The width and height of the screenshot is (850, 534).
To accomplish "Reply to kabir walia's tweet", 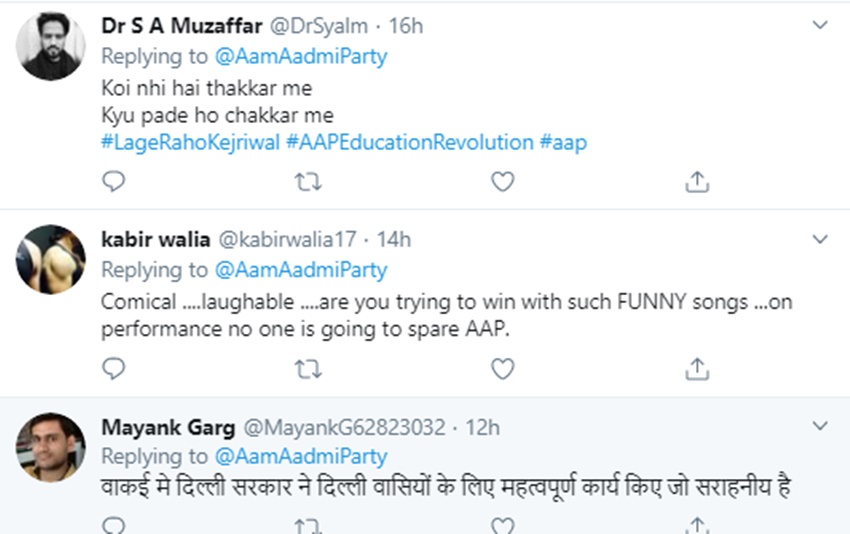I will (115, 369).
